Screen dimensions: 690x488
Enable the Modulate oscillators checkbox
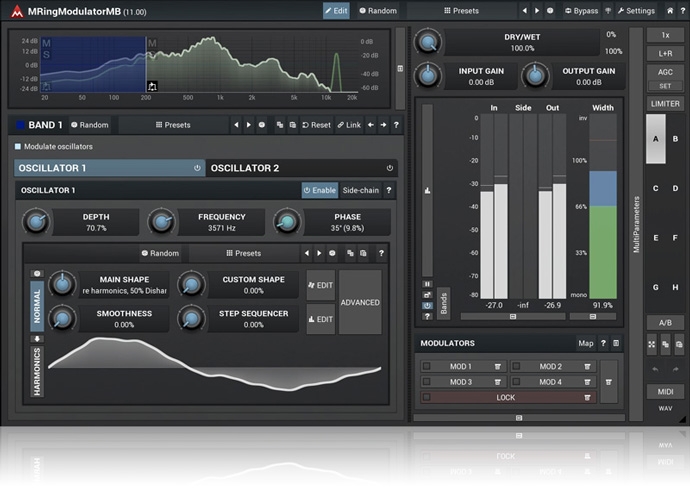[x=18, y=146]
